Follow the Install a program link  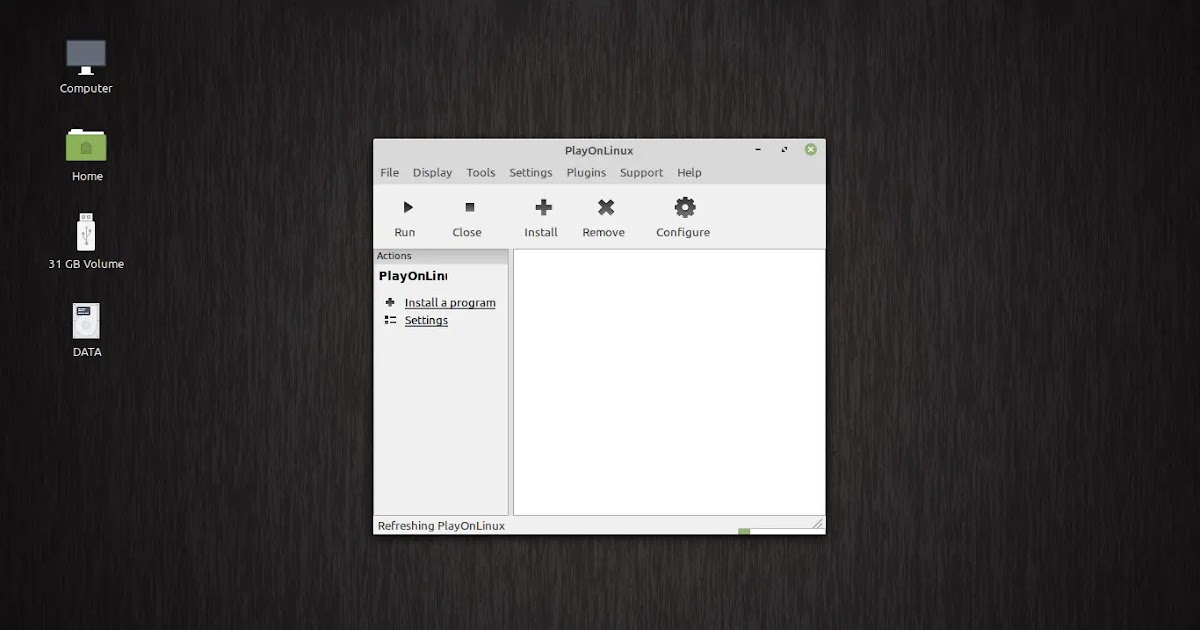point(450,303)
